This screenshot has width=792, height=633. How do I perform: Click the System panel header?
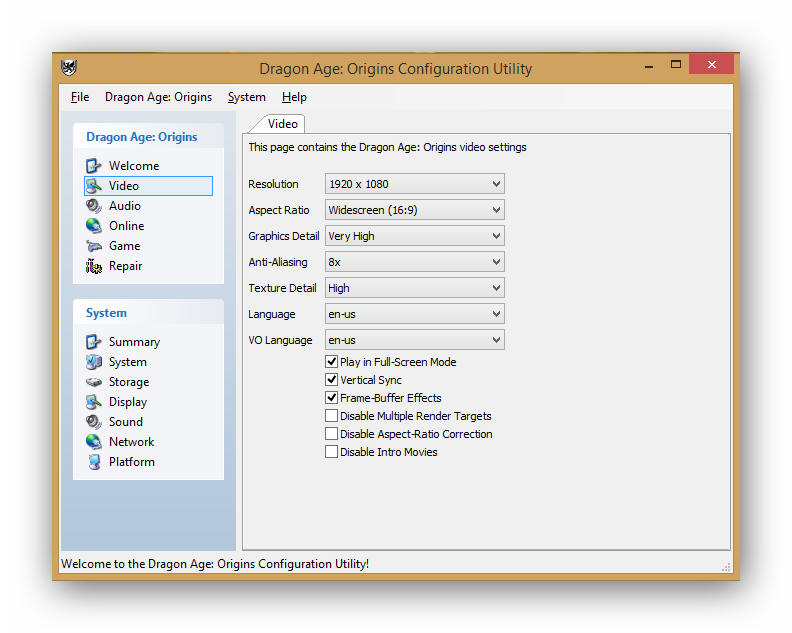(148, 313)
